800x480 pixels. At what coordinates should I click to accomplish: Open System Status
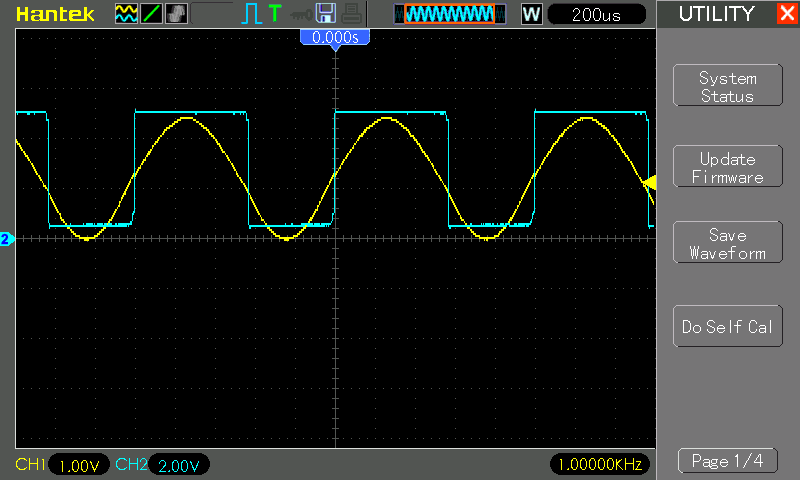pos(728,85)
